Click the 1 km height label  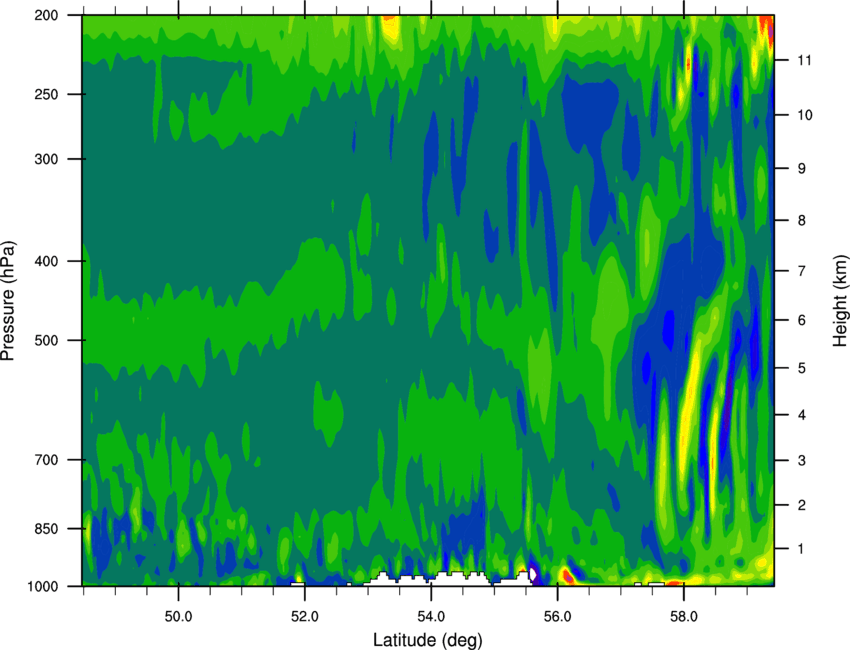(802, 549)
